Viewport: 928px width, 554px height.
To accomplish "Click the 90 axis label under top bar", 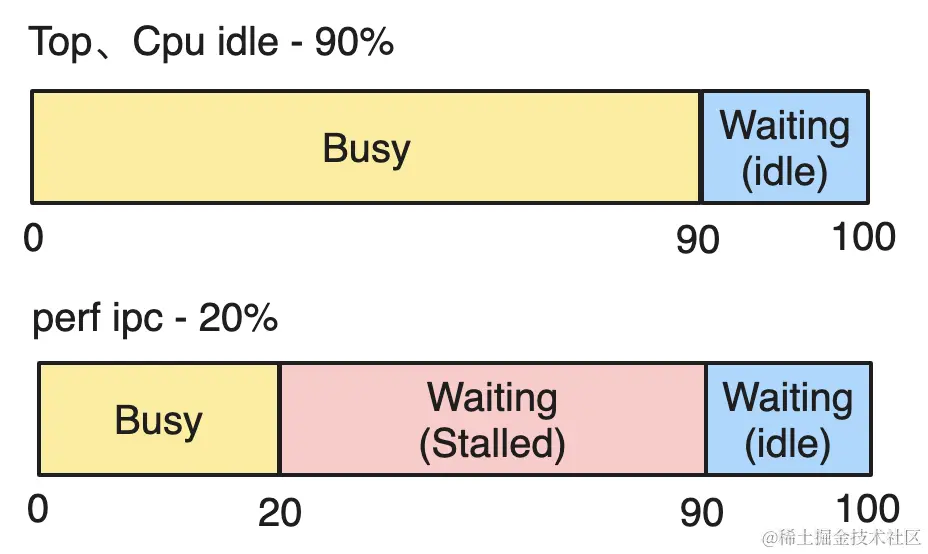I will coord(698,240).
